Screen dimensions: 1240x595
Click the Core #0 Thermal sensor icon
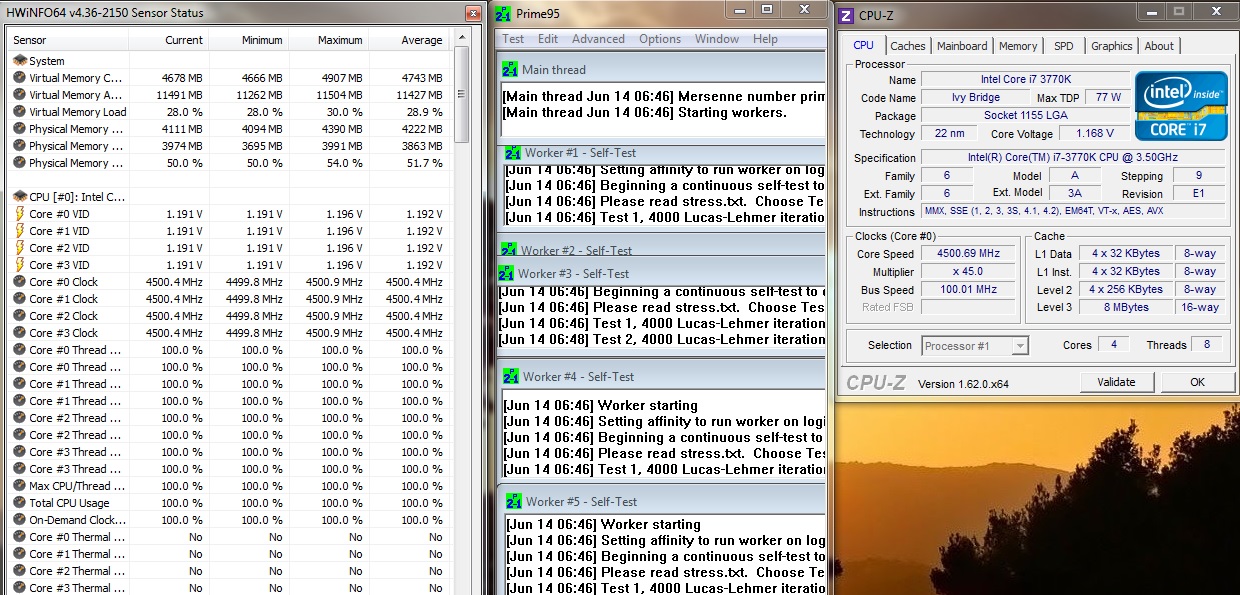point(20,537)
